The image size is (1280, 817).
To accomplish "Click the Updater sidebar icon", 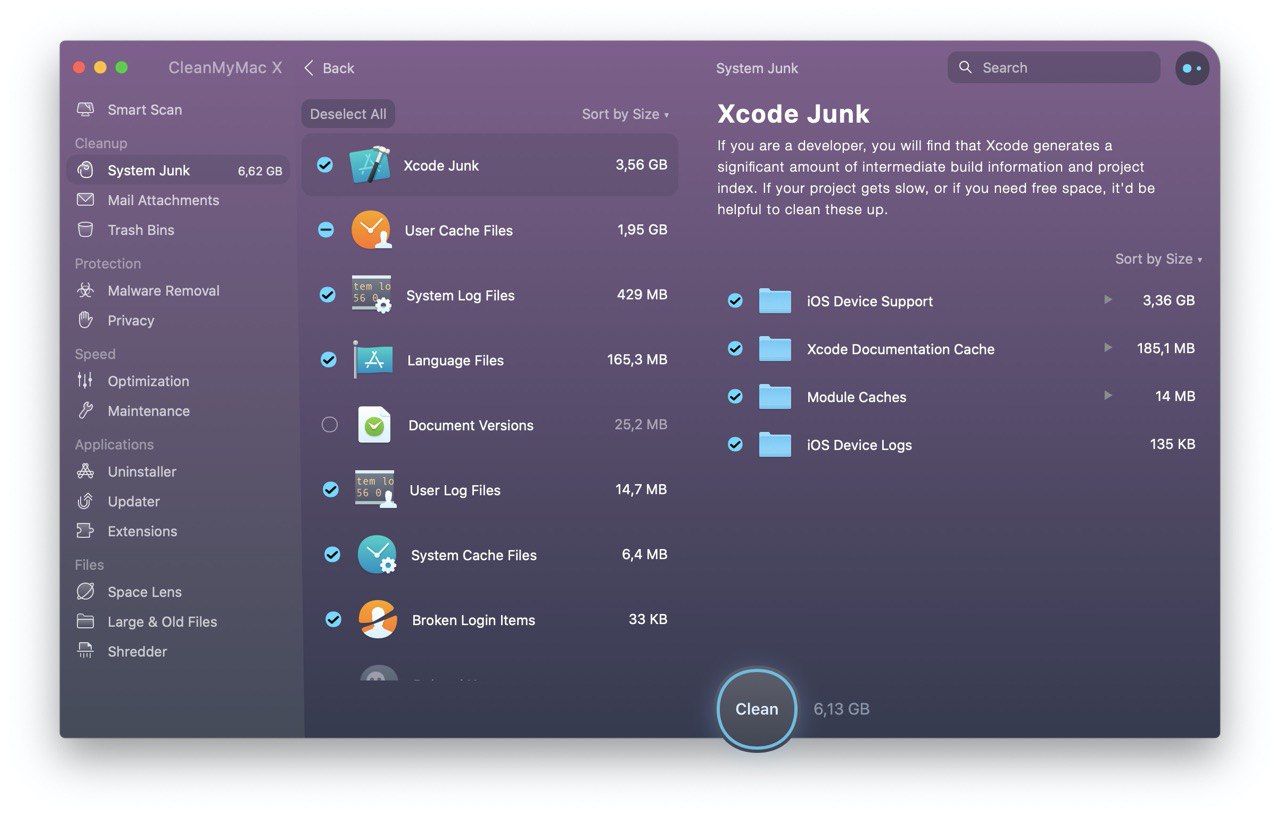I will (x=86, y=501).
